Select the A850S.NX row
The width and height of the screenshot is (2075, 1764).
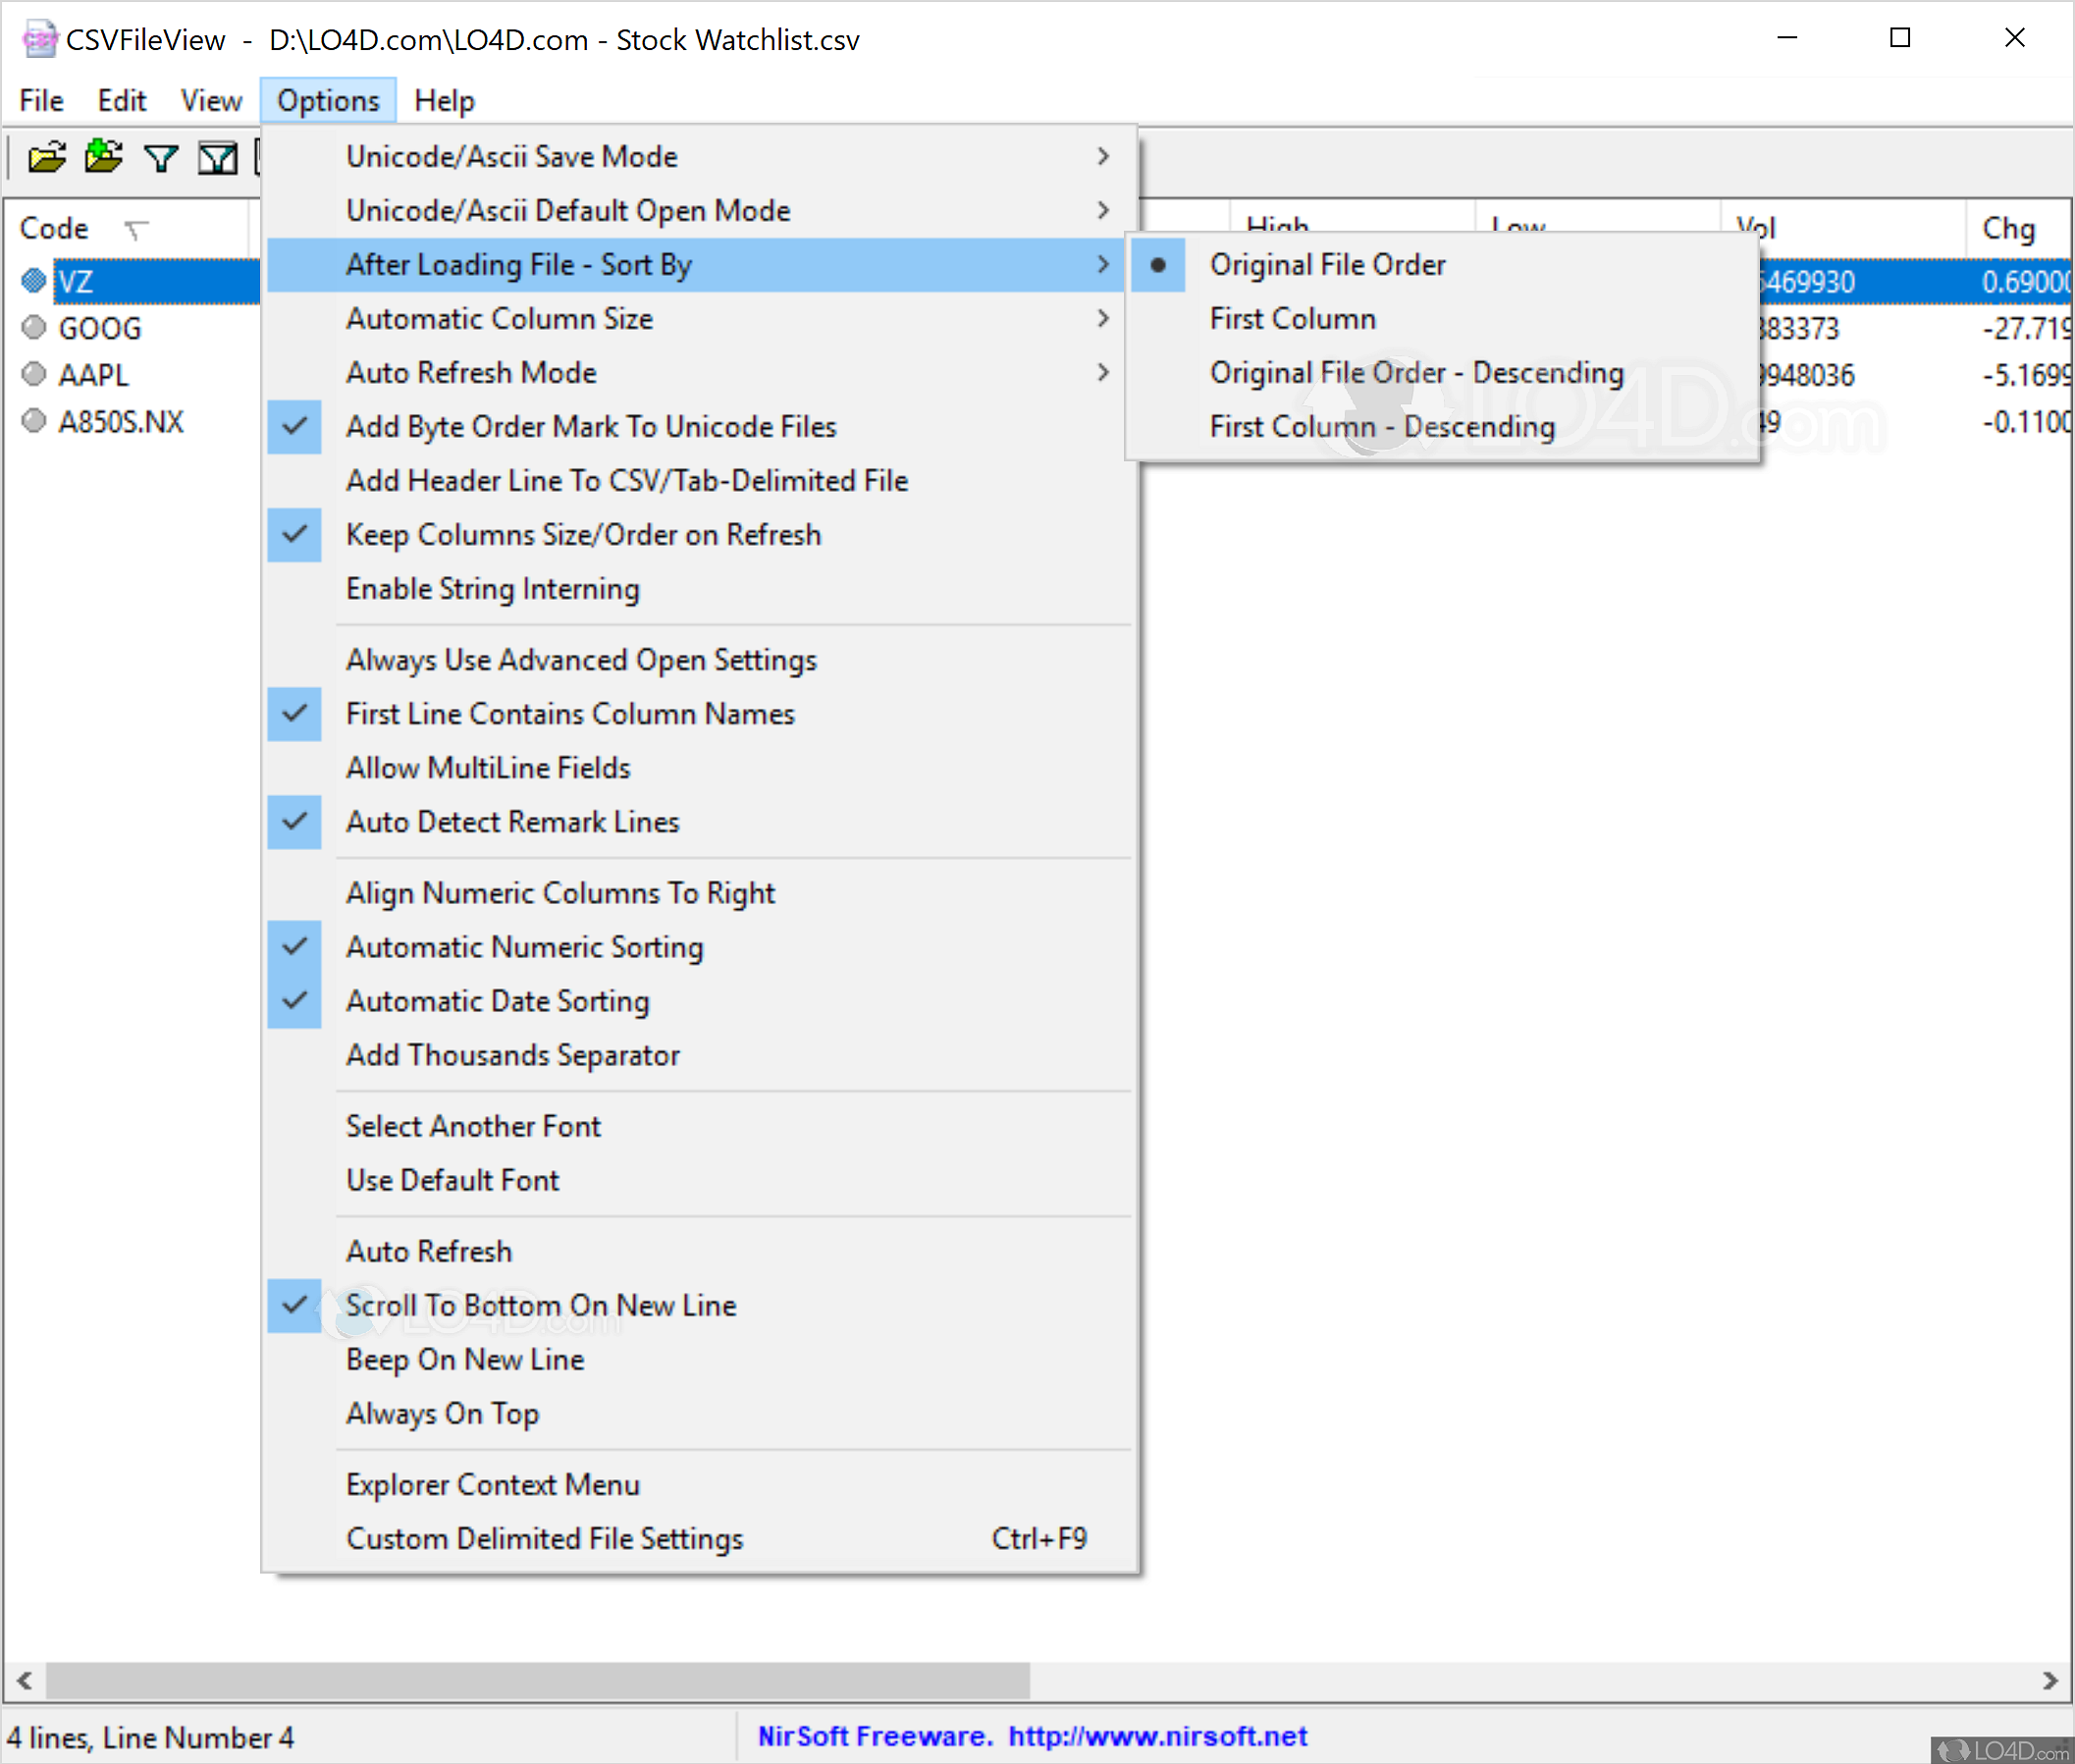click(x=121, y=422)
